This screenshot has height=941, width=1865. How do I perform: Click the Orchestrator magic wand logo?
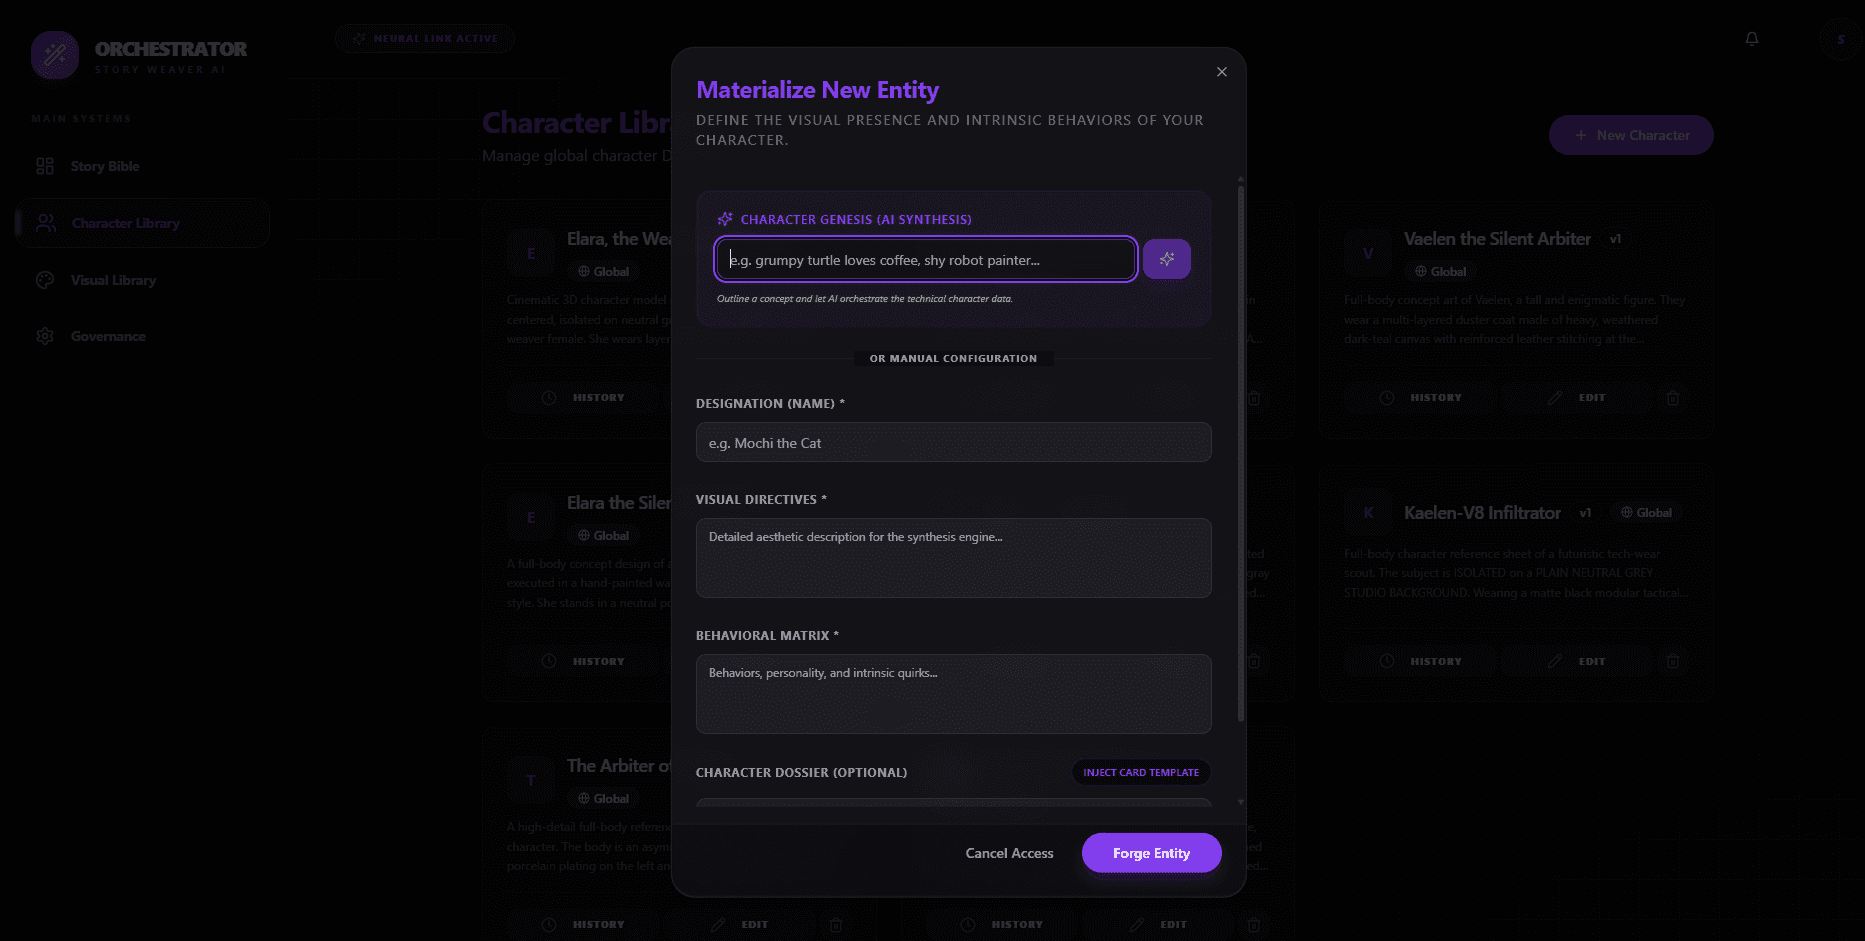55,55
